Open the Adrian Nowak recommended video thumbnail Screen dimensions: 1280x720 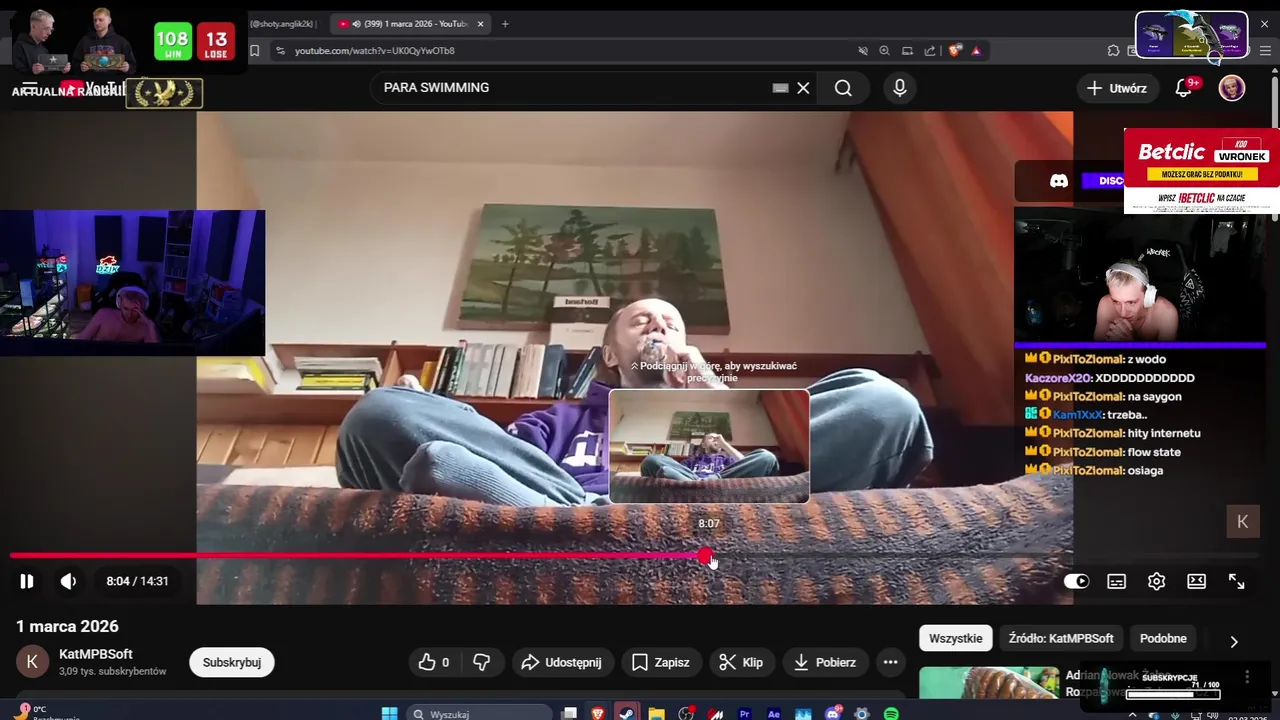989,682
